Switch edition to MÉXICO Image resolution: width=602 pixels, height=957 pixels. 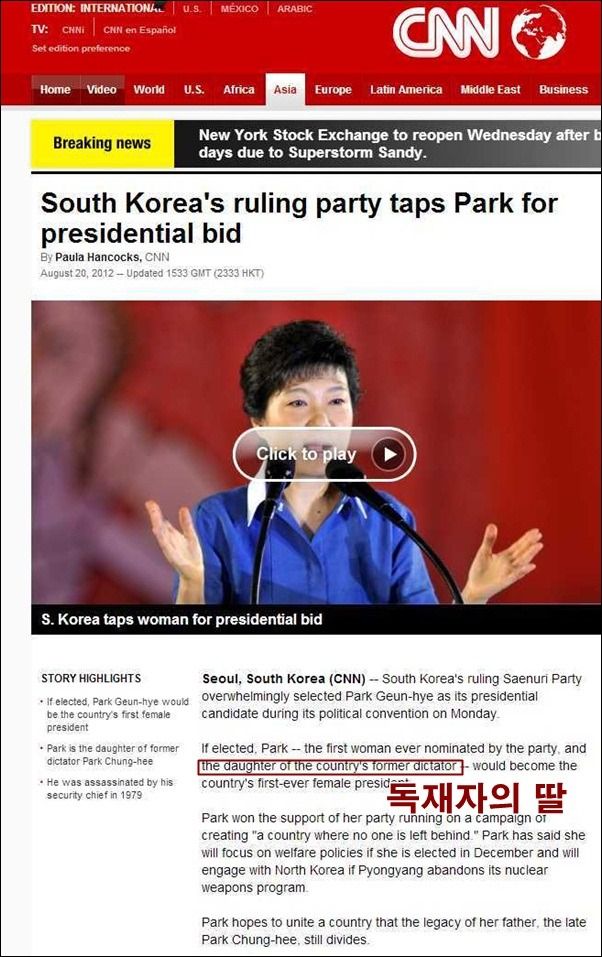(x=239, y=9)
